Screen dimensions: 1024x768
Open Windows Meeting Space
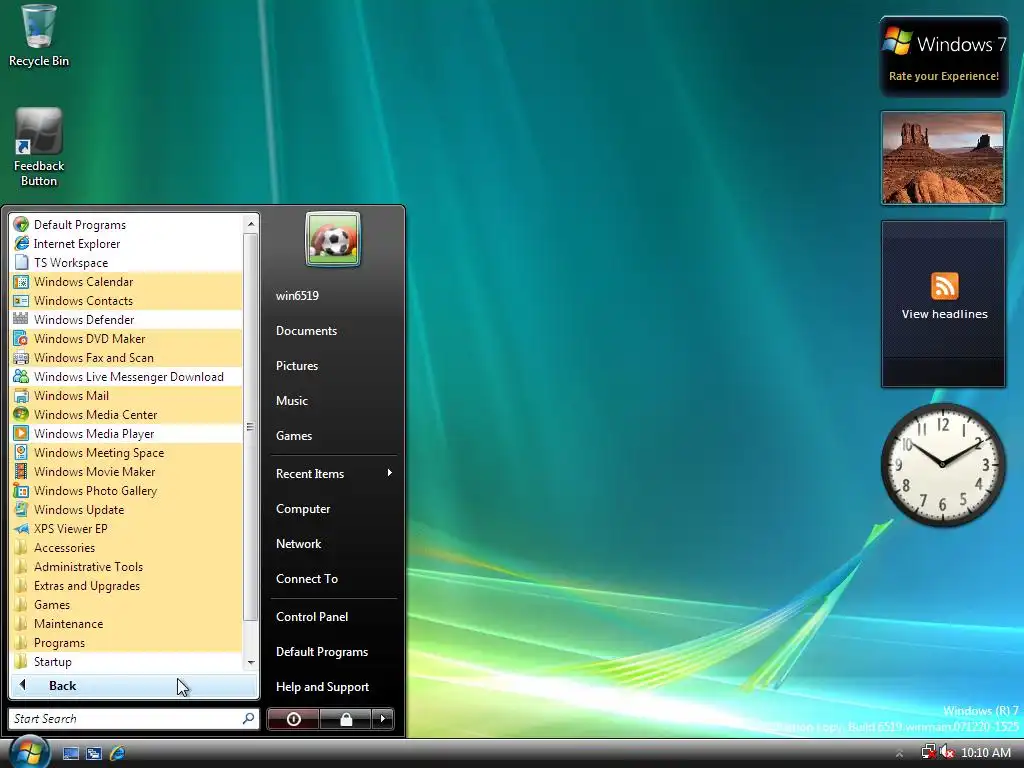tap(127, 453)
